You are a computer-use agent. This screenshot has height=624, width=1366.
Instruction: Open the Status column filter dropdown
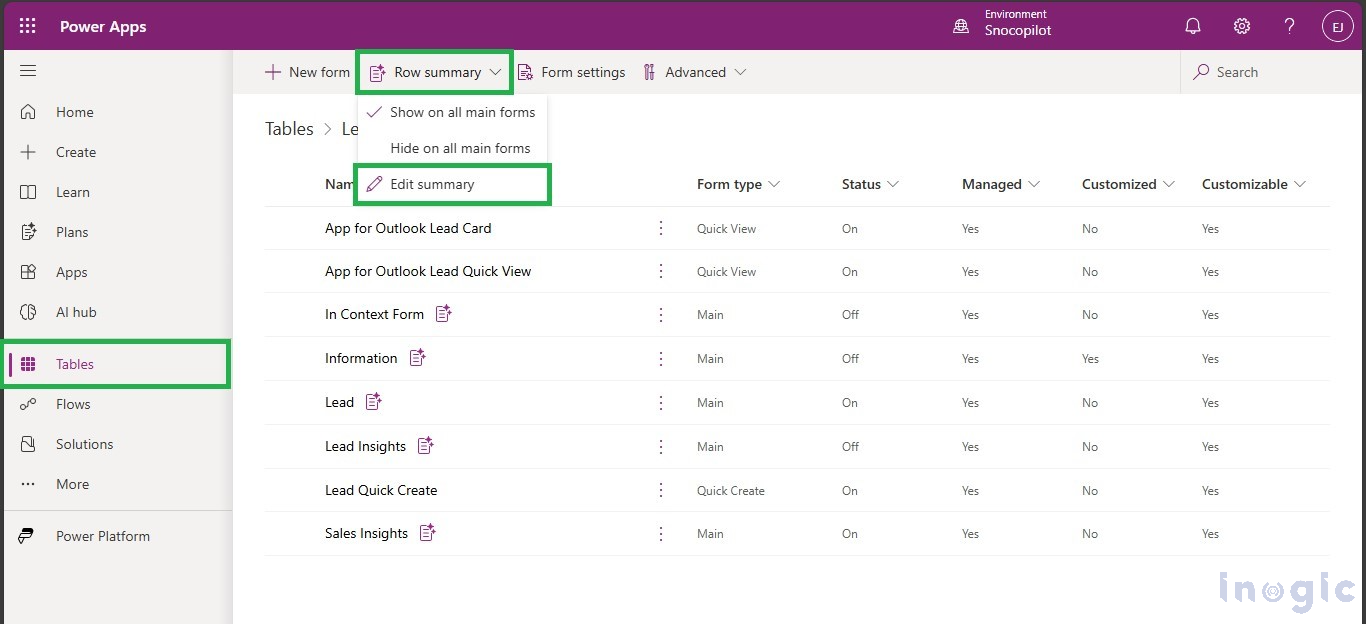[870, 184]
